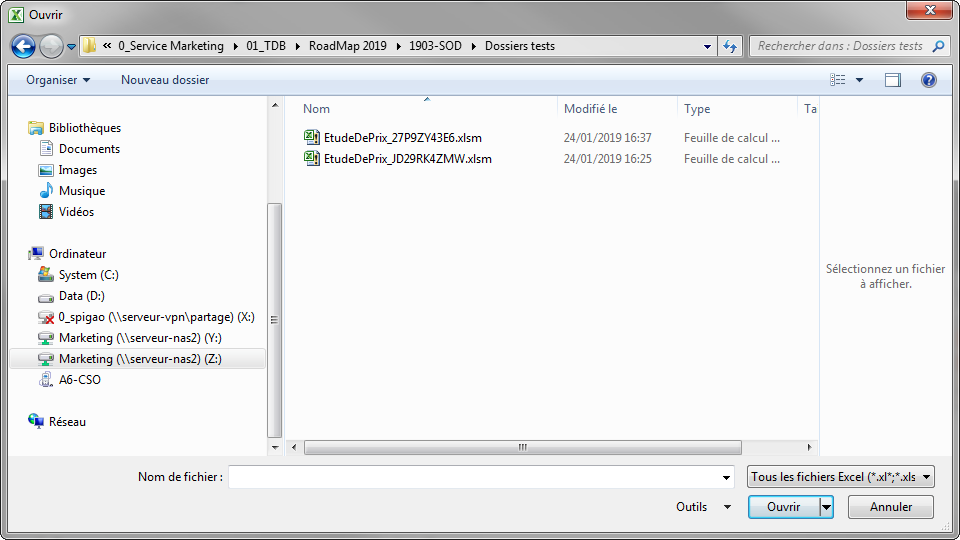Click Nouveau dossier button
The width and height of the screenshot is (960, 540).
(x=165, y=80)
